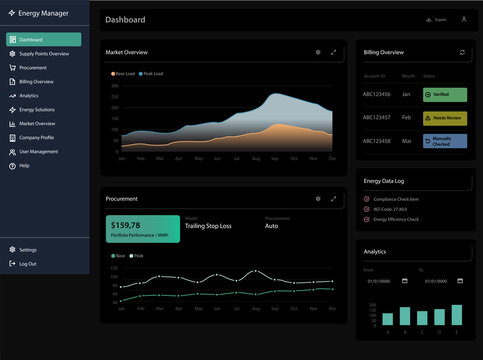Click the Dashboard grid icon in sidebar
This screenshot has width=483, height=360.
click(13, 39)
